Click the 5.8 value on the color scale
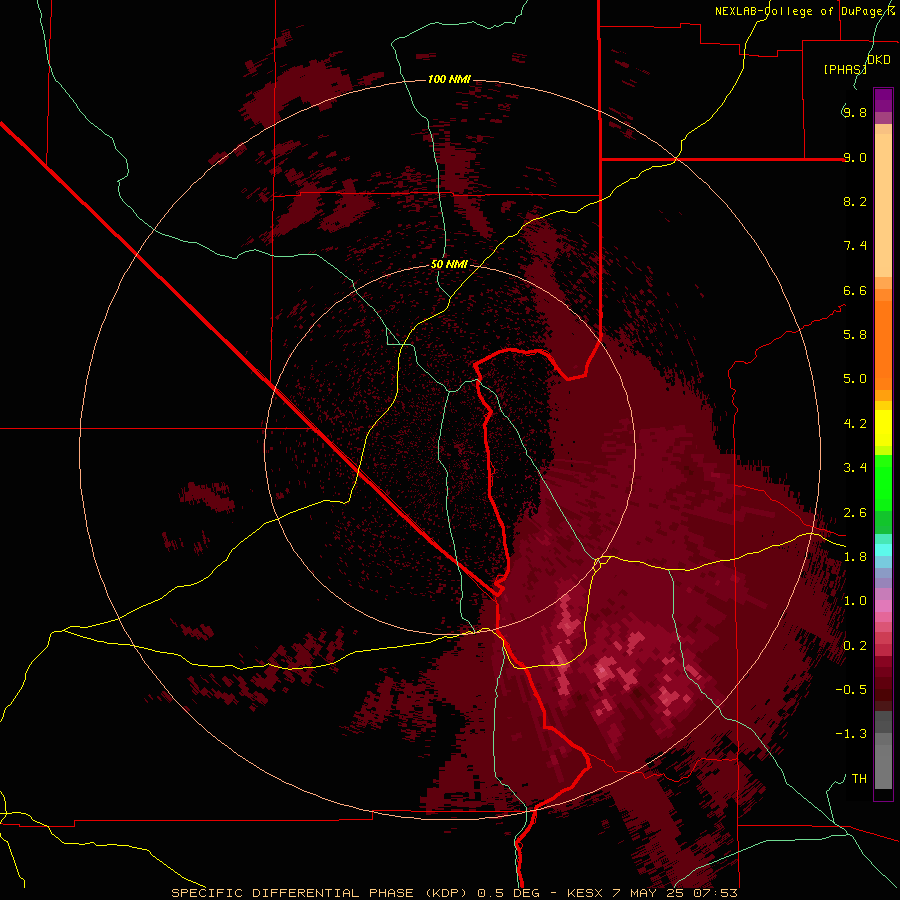The image size is (900, 900). (x=855, y=335)
